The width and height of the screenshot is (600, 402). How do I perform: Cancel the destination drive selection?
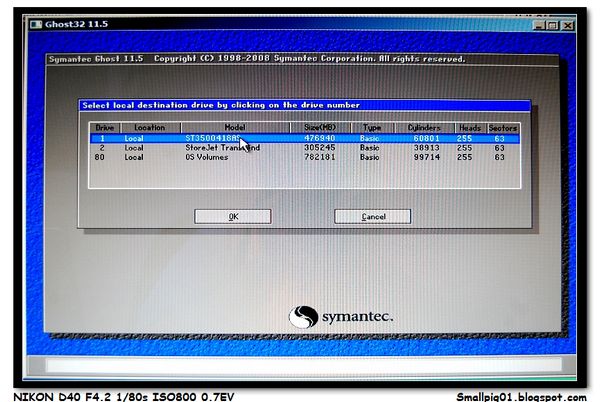pyautogui.click(x=373, y=216)
